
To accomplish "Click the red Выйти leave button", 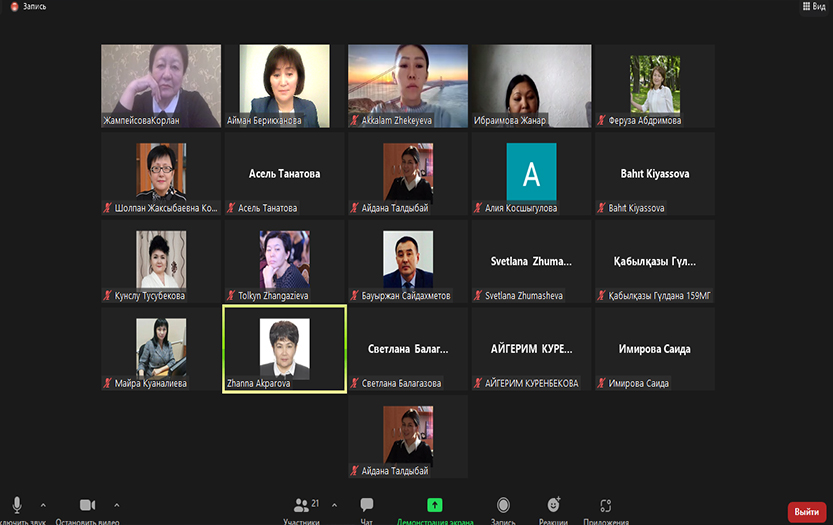I will pos(806,511).
